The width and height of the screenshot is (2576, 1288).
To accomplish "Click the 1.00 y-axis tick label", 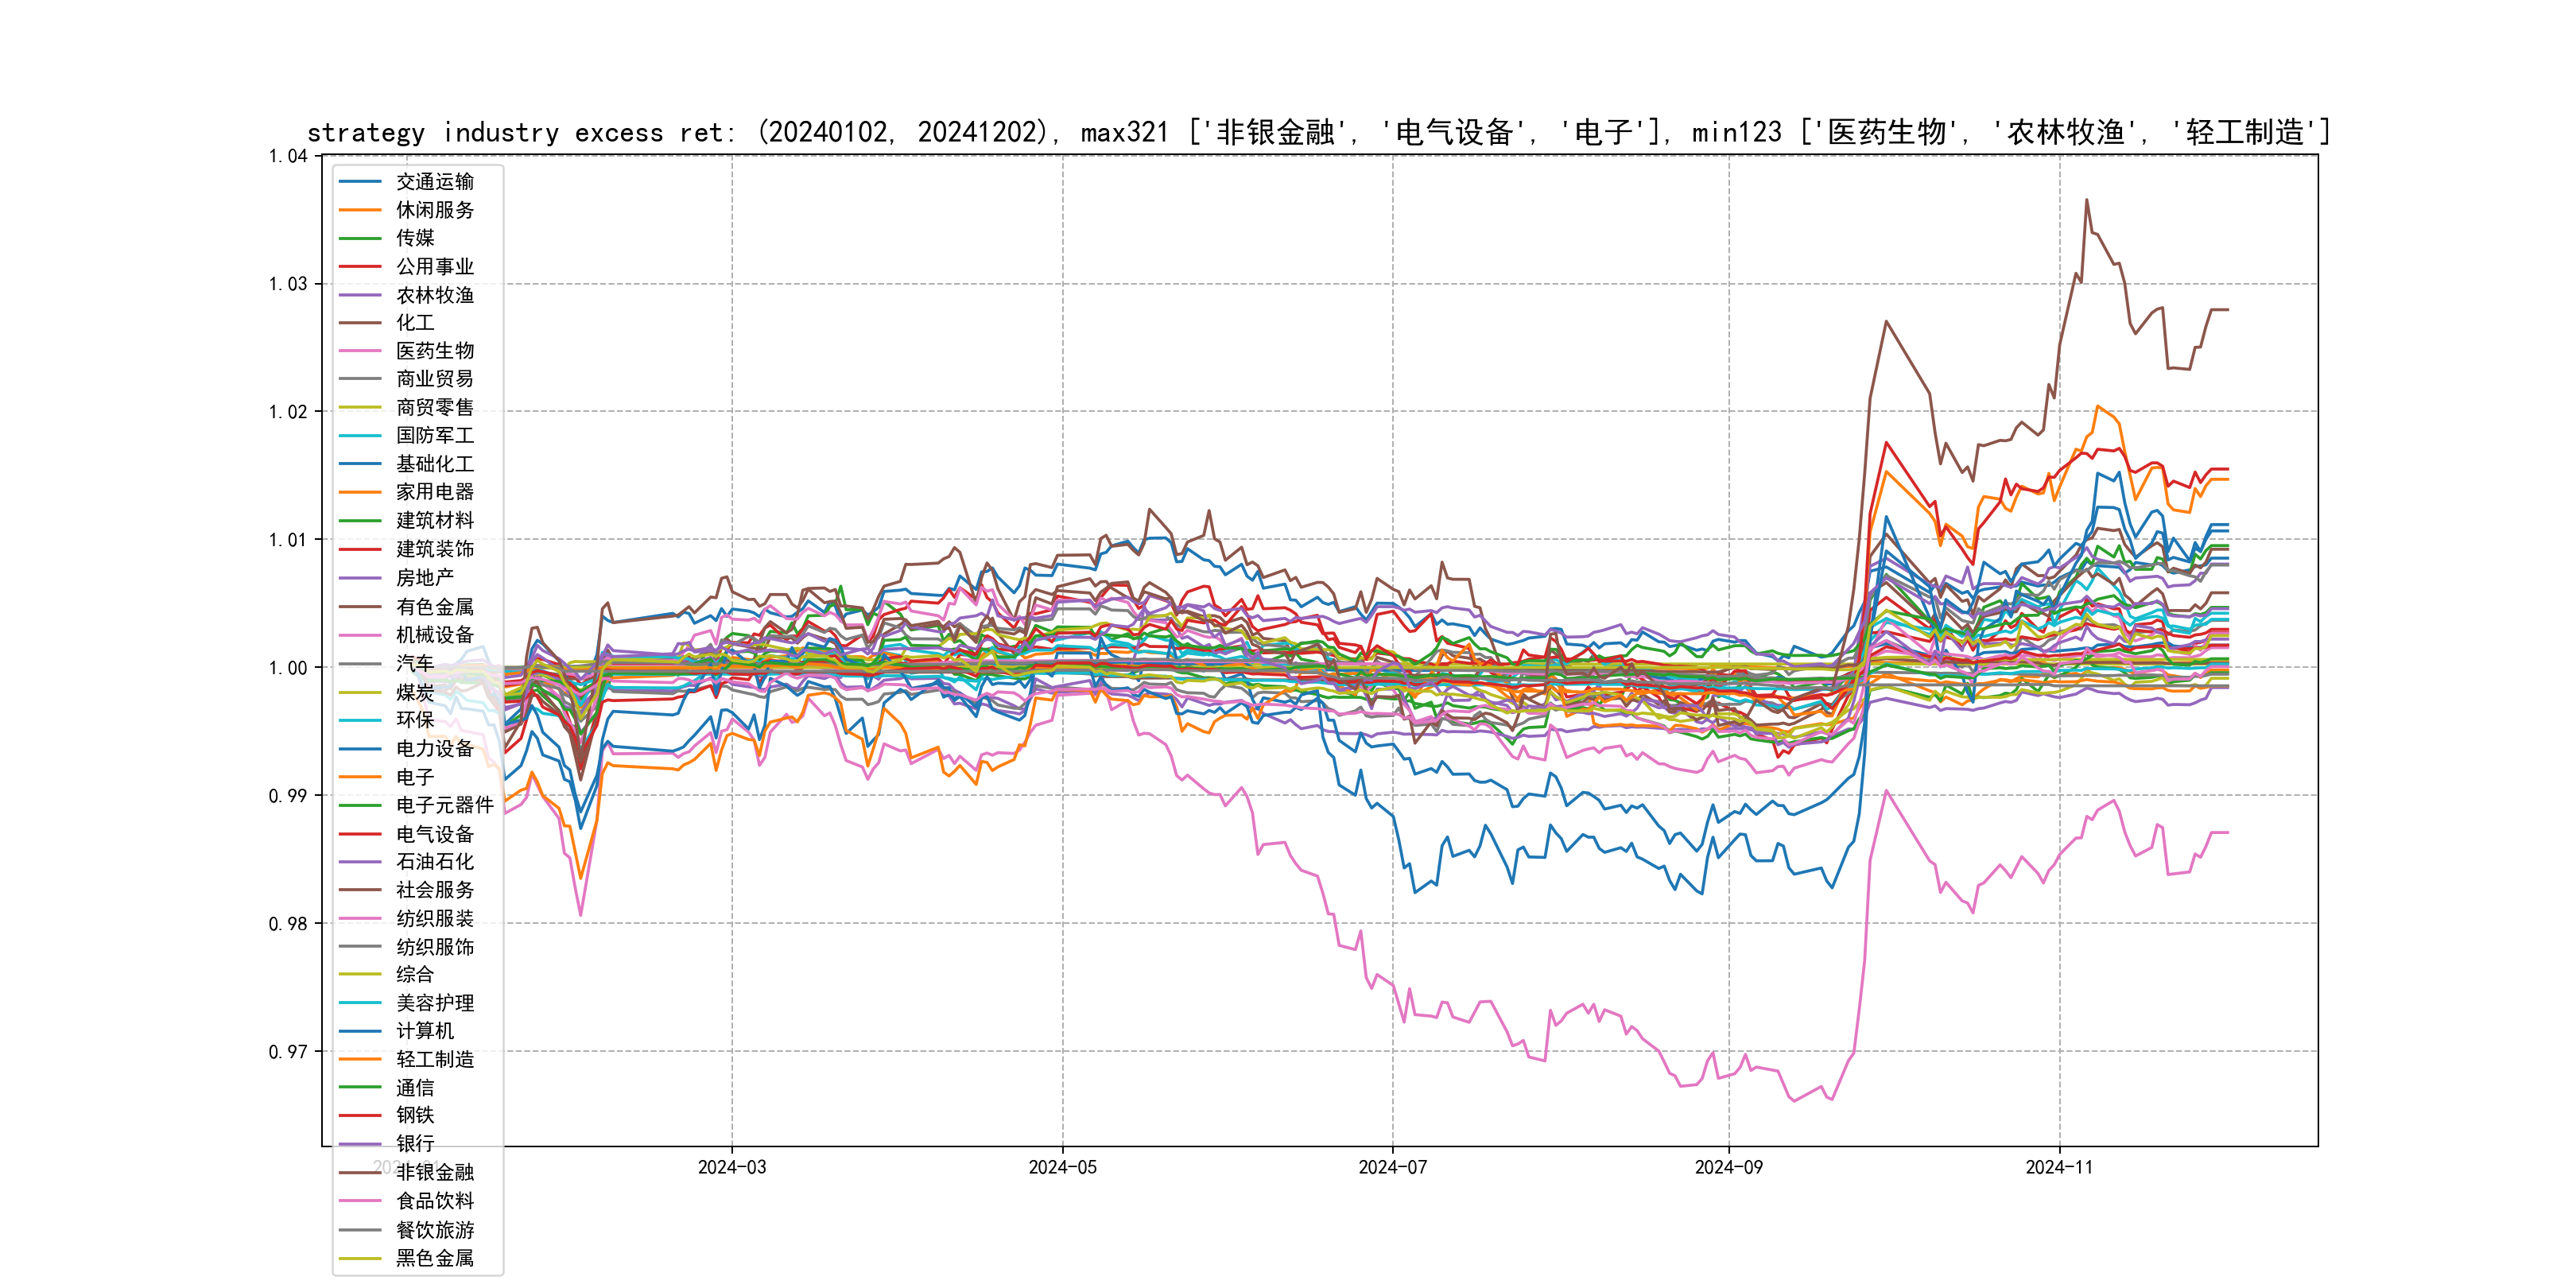I will coord(287,668).
